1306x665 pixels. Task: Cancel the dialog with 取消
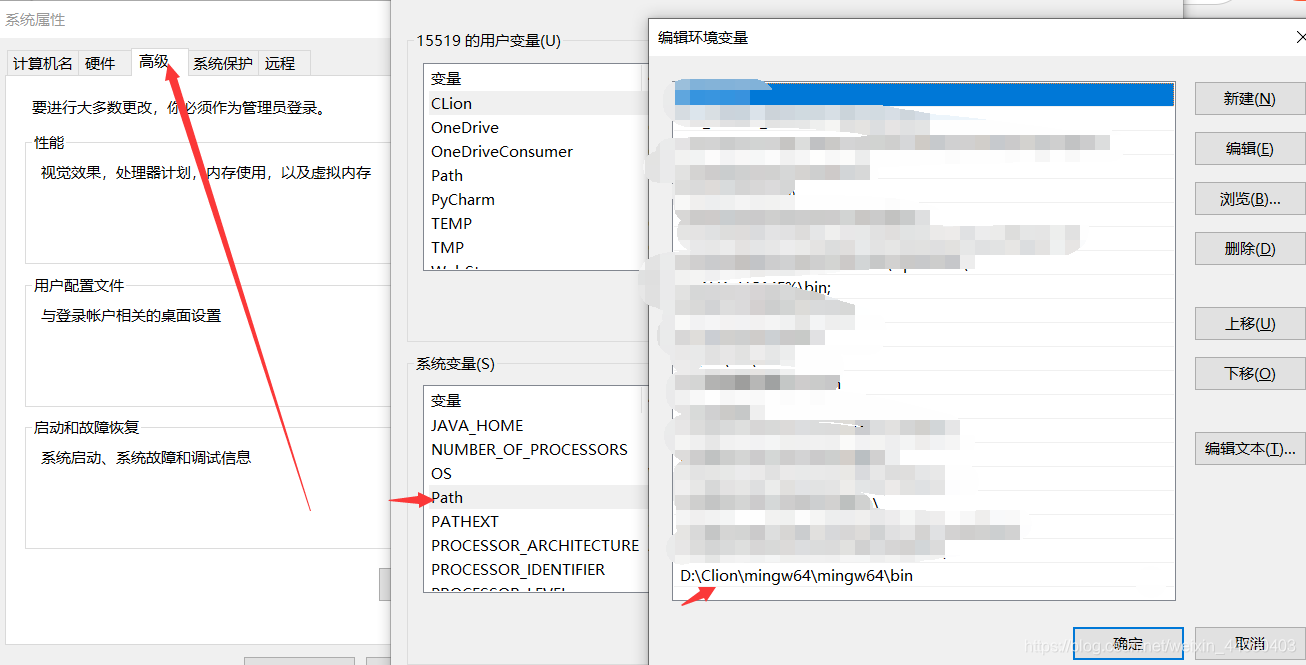[x=1248, y=644]
